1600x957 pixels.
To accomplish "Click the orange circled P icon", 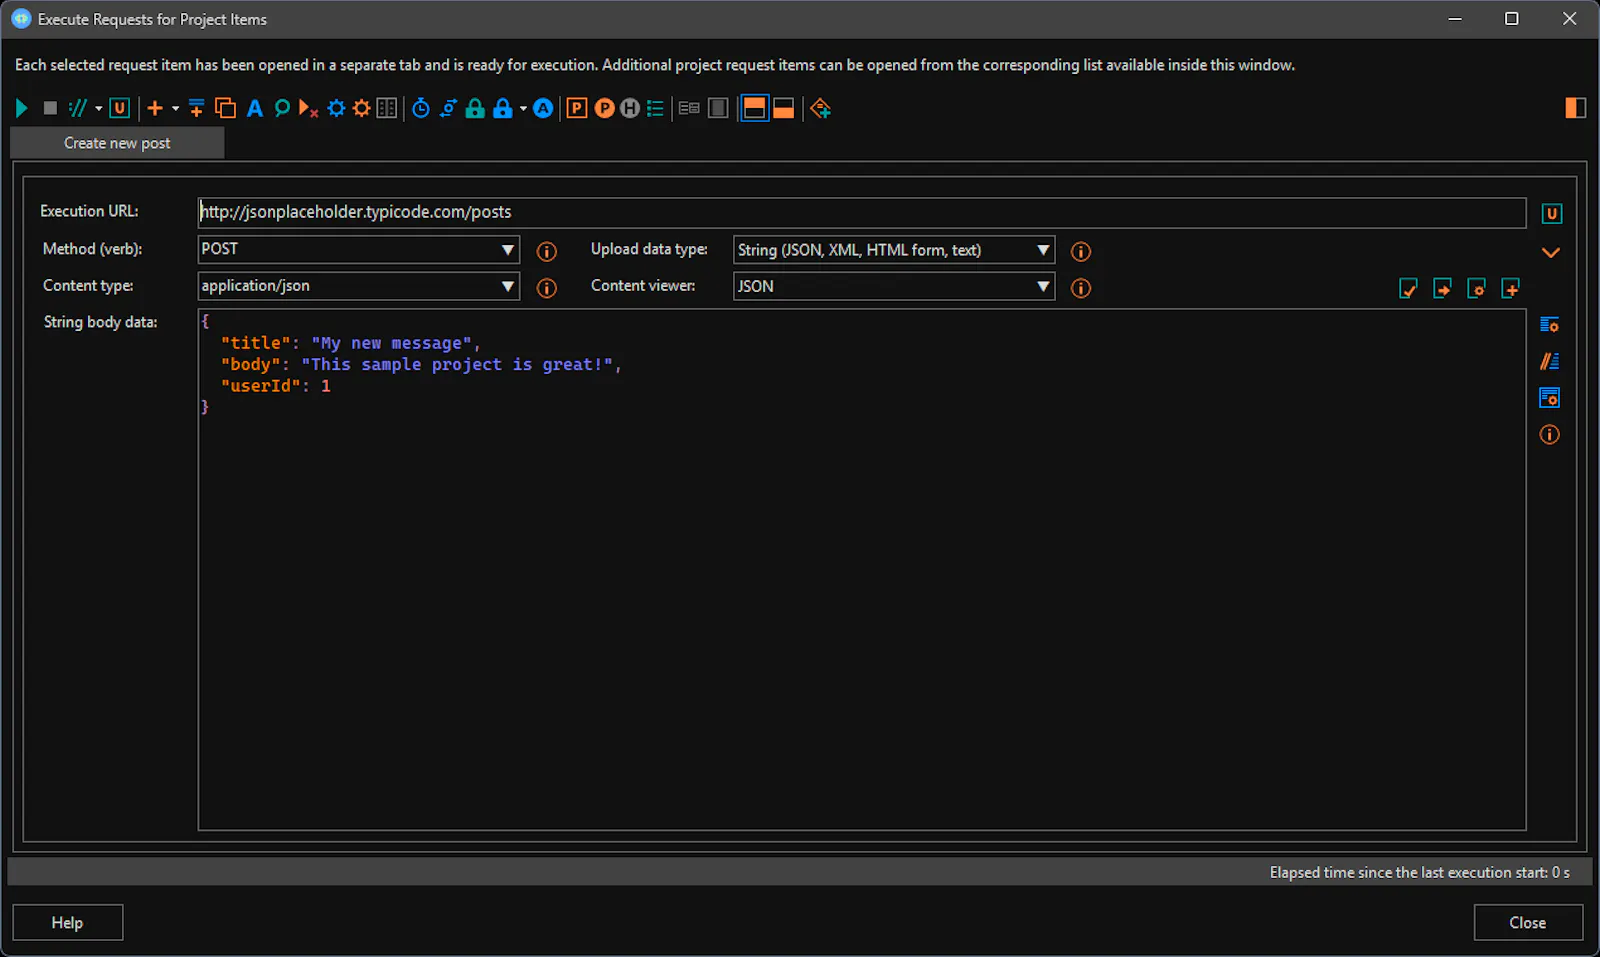I will tap(604, 108).
